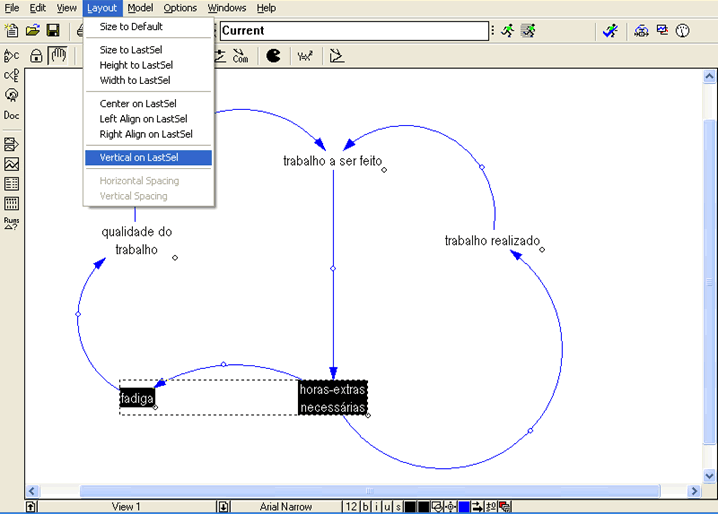The height and width of the screenshot is (515, 719).
Task: Open the View 1 selector
Action: [125, 507]
